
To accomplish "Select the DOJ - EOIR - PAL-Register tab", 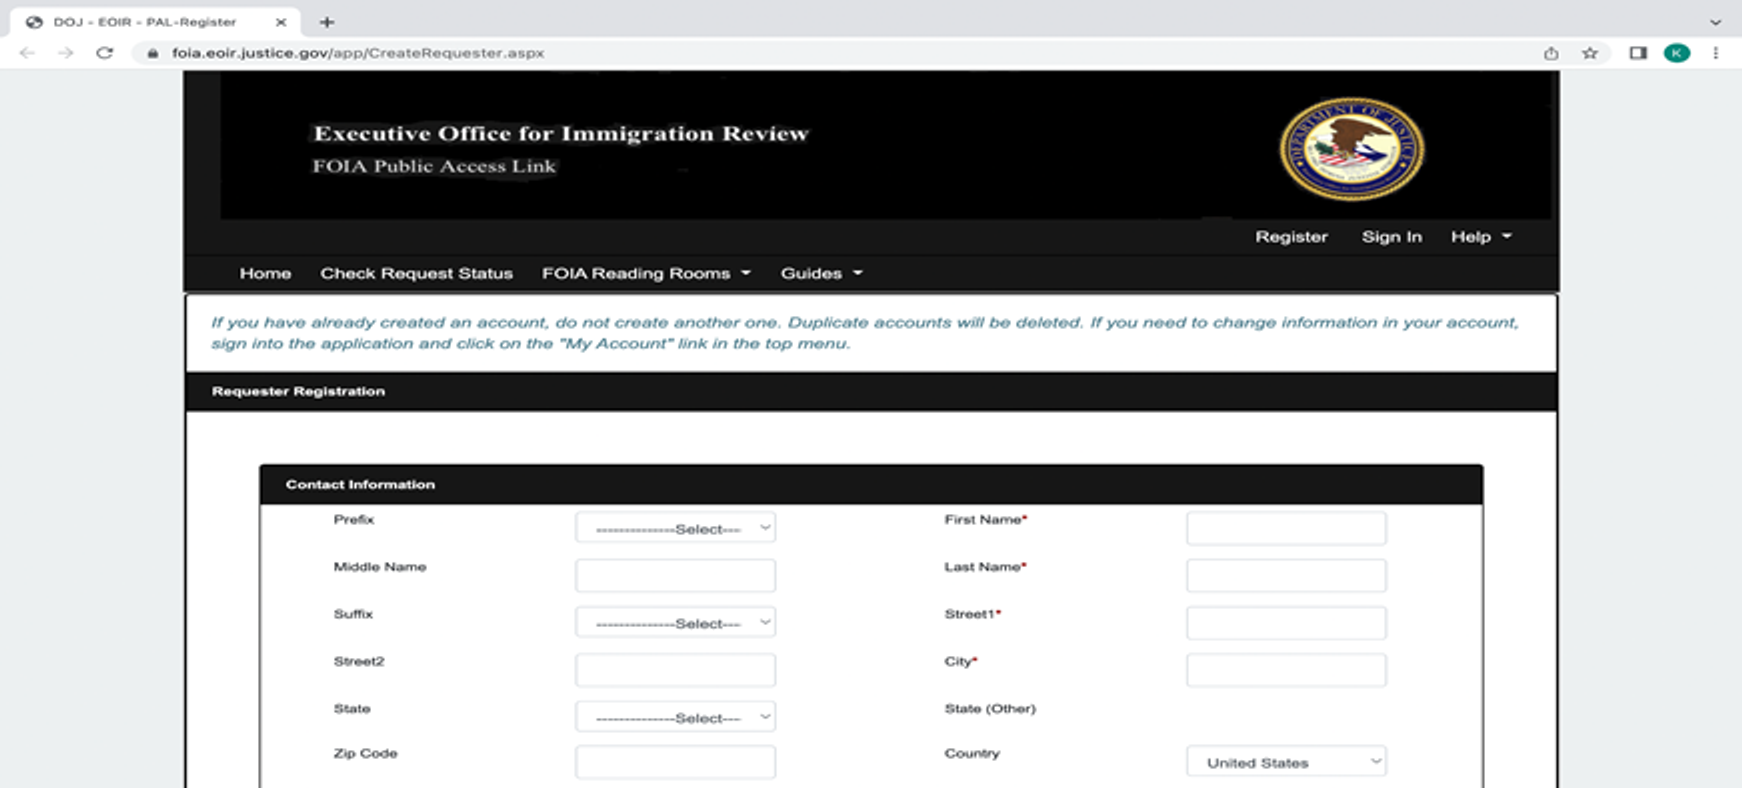I will click(155, 21).
